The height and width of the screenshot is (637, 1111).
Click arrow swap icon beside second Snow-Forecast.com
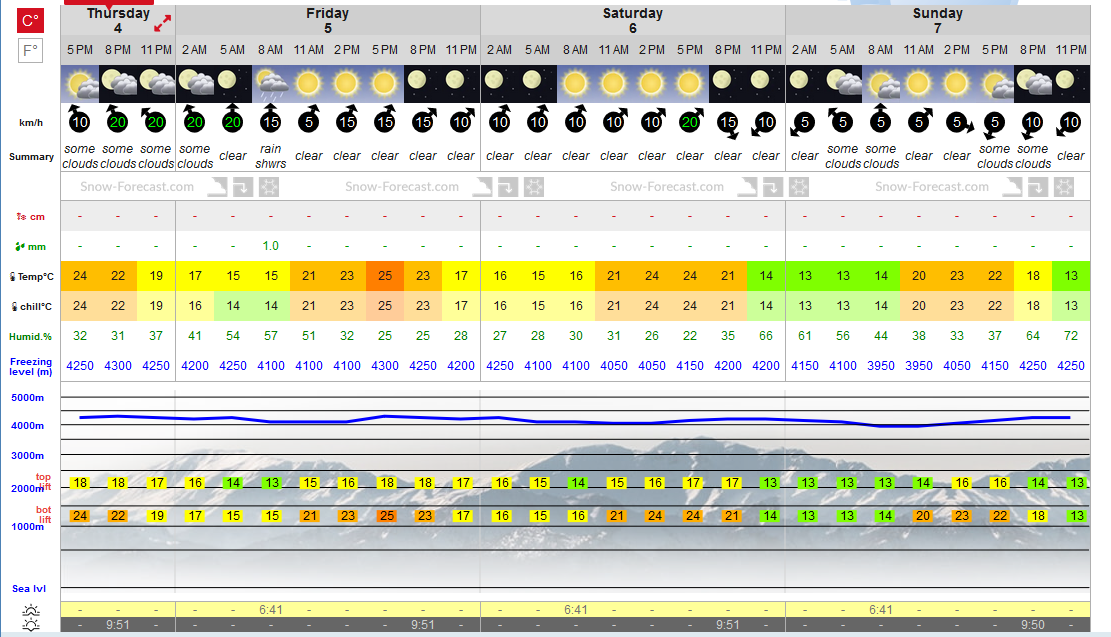pyautogui.click(x=507, y=187)
